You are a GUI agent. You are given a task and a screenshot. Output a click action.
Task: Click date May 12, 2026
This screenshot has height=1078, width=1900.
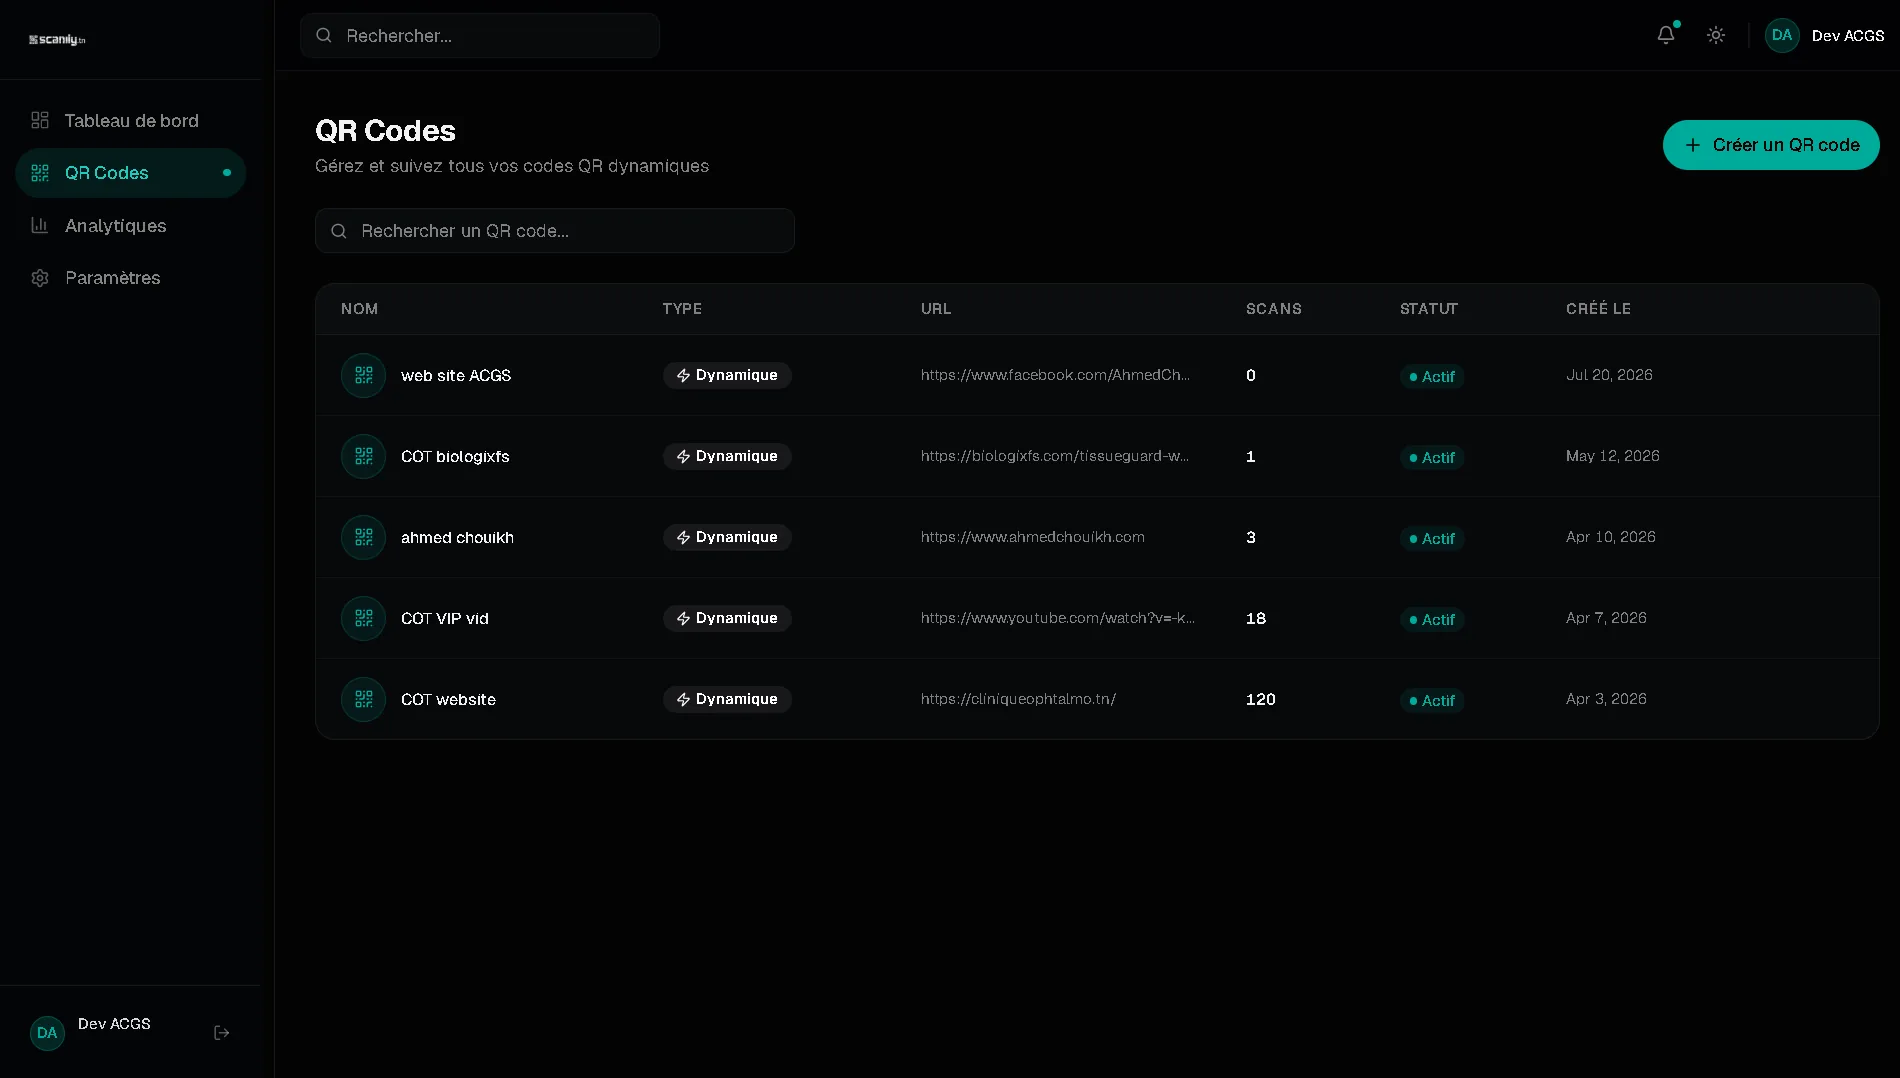[x=1612, y=456]
